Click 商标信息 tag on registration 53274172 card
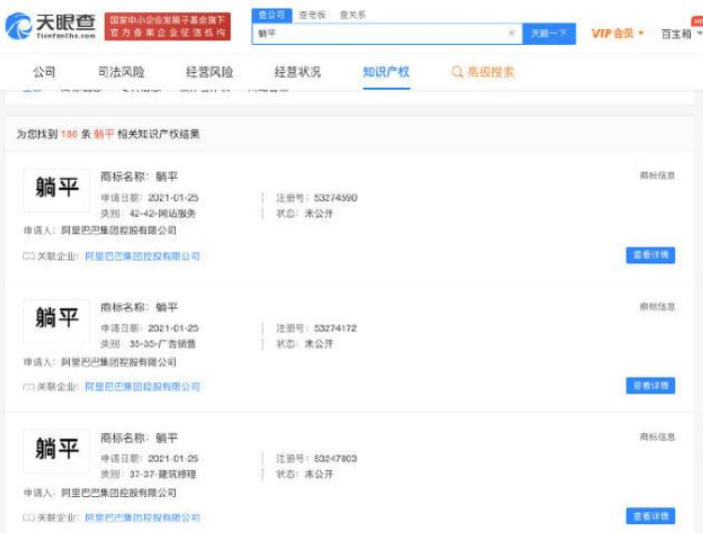This screenshot has height=533, width=703. tap(657, 307)
